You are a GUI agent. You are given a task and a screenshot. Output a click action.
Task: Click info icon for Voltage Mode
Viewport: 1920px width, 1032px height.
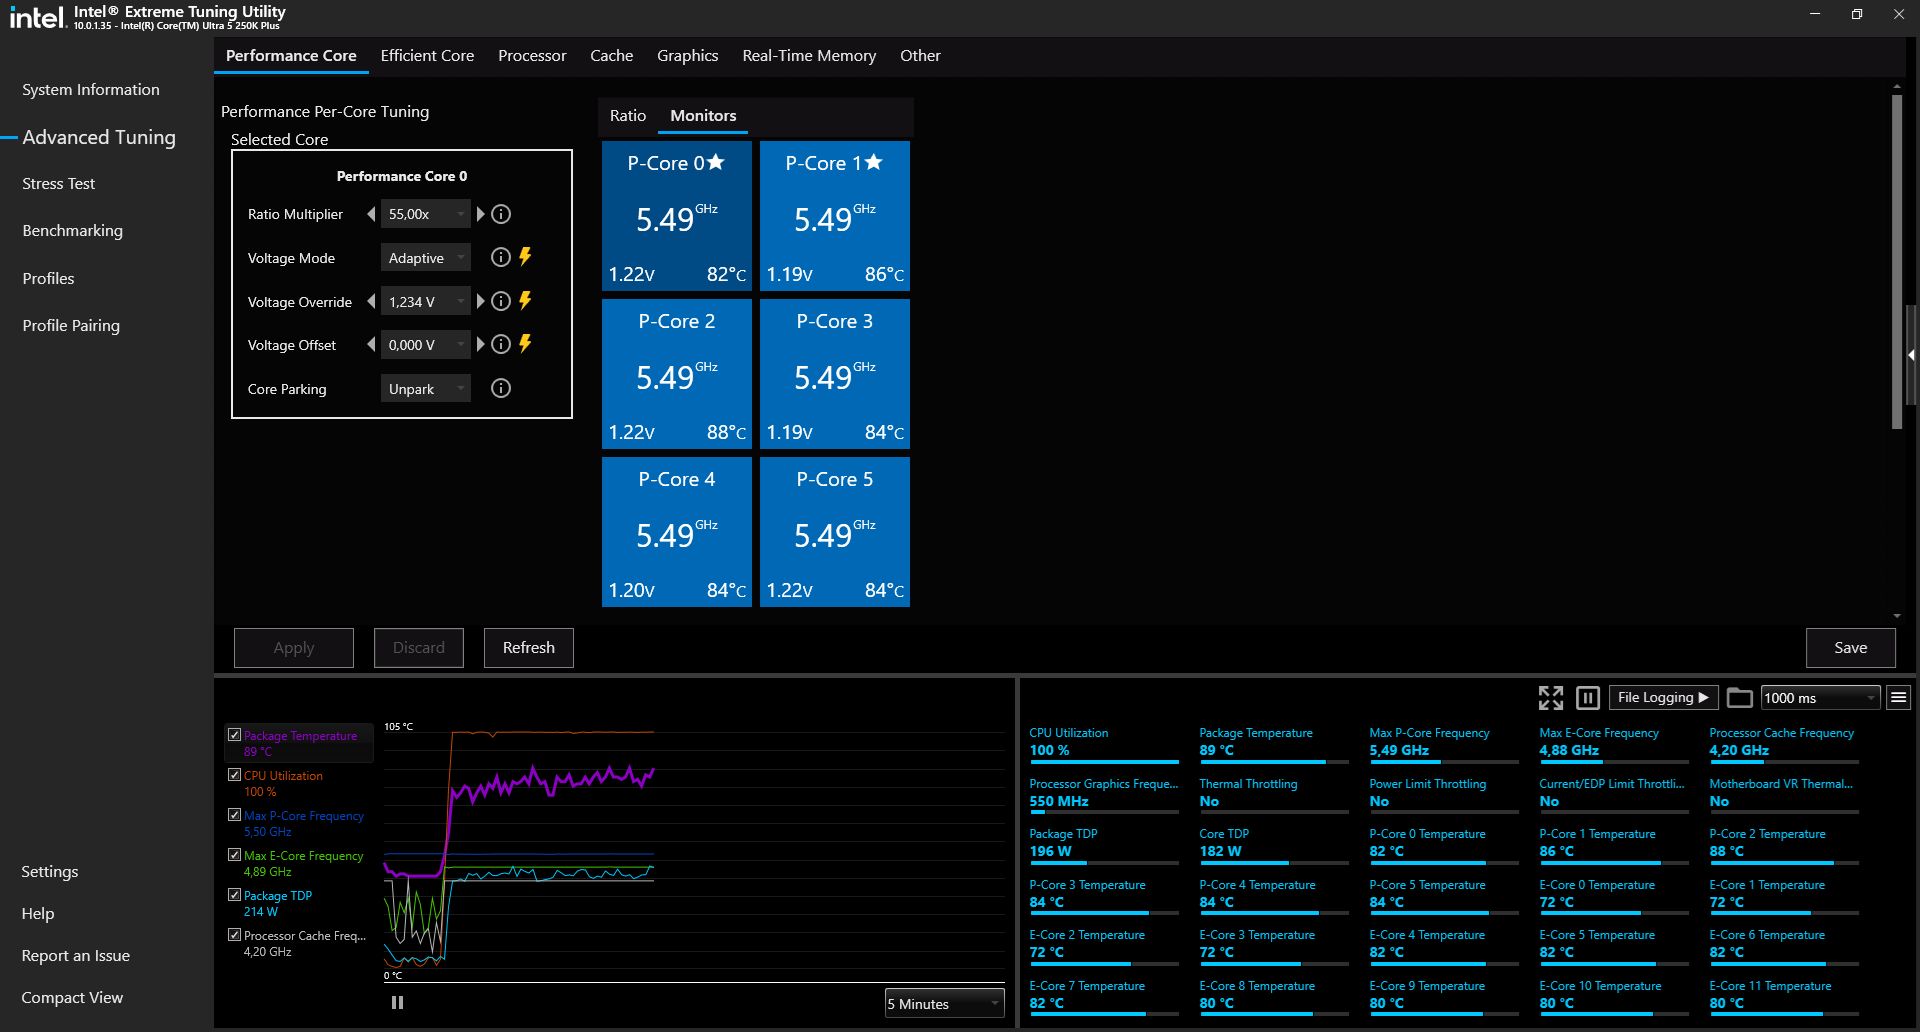(501, 257)
